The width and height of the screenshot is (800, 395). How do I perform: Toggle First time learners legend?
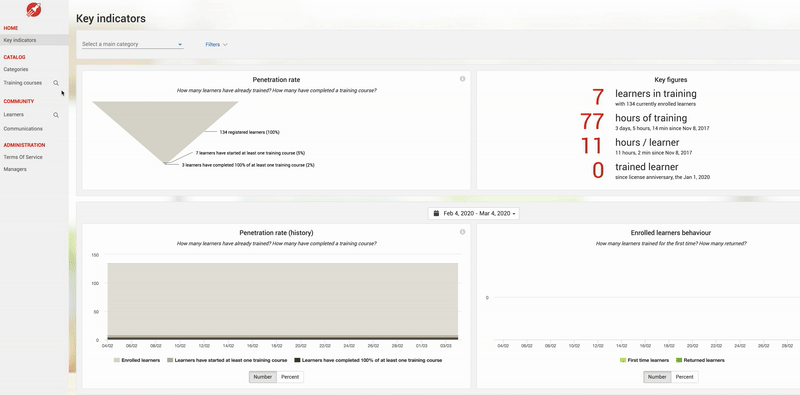[644, 360]
